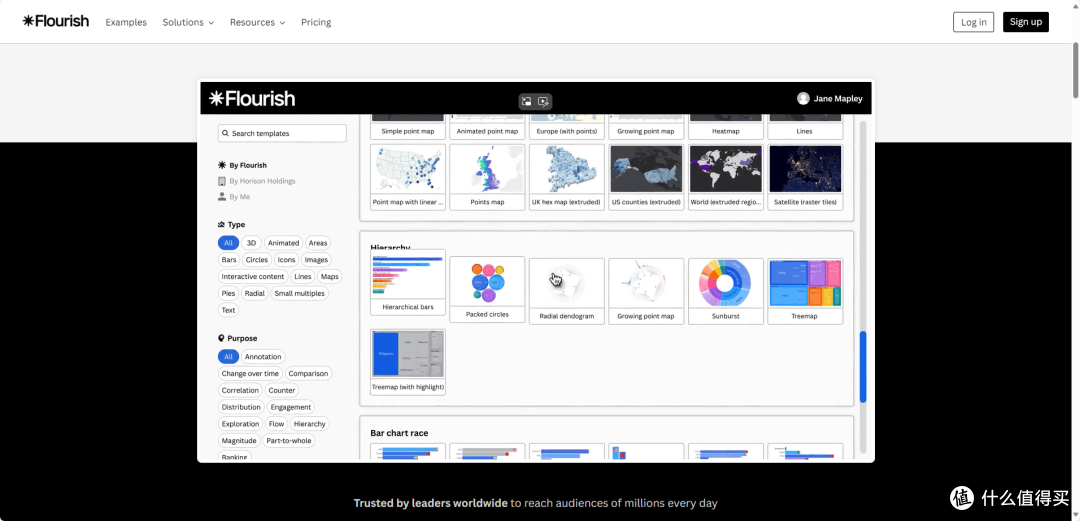This screenshot has width=1080, height=521.
Task: Open the Packed circles template
Action: click(487, 289)
